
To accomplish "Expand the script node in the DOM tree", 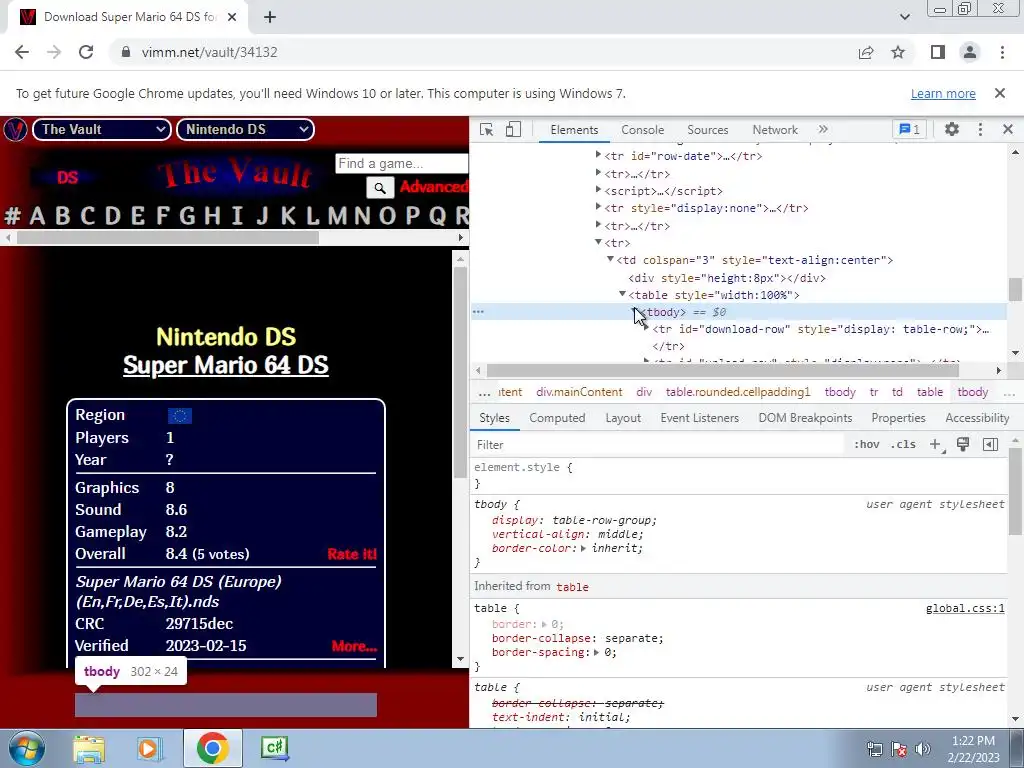I will click(x=598, y=190).
